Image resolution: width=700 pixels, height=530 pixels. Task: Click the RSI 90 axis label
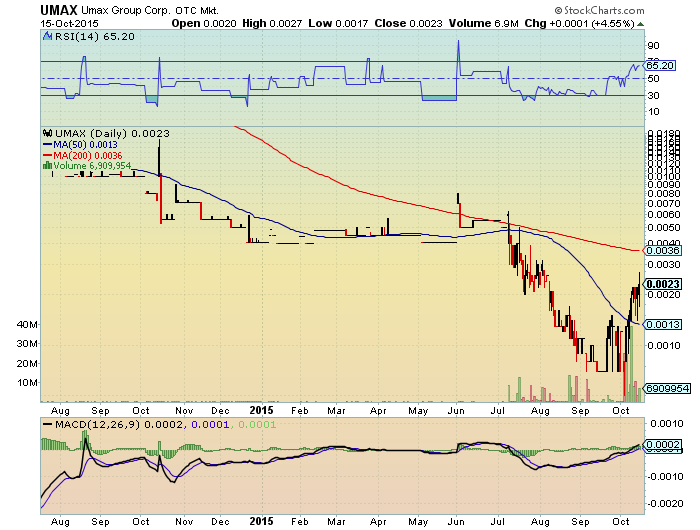pos(653,46)
